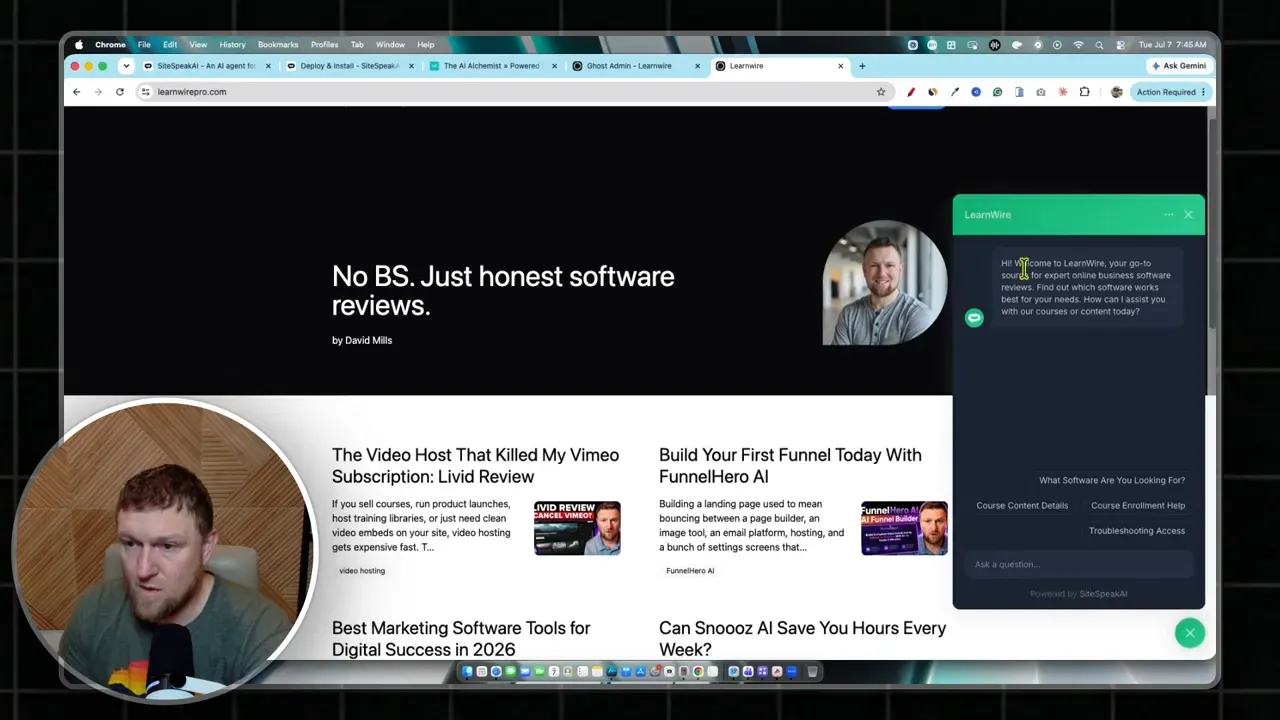Viewport: 1280px width, 720px height.
Task: Click the Livid Review video thumbnail
Action: pos(577,528)
